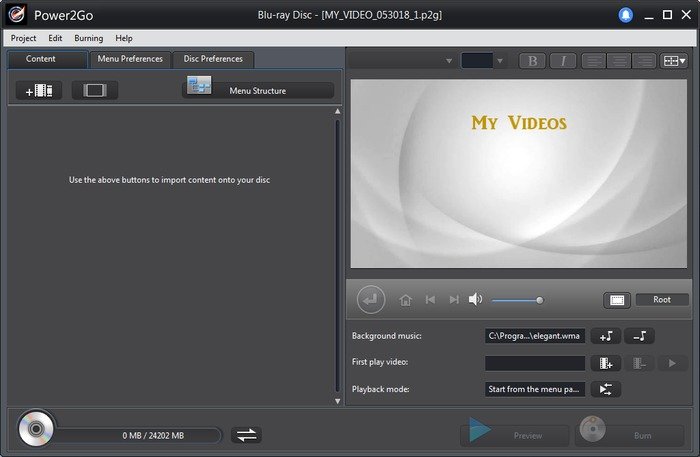Viewport: 700px width, 457px height.
Task: Maximize the Power2Go window
Action: point(667,15)
